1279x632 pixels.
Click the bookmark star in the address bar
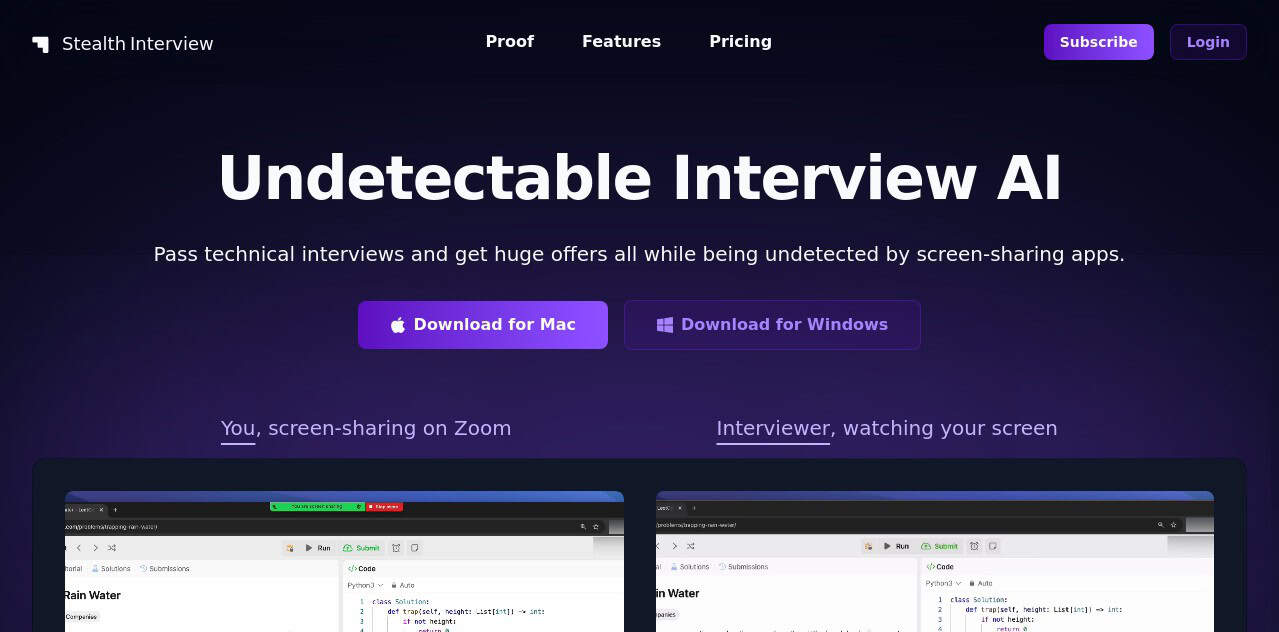click(596, 527)
